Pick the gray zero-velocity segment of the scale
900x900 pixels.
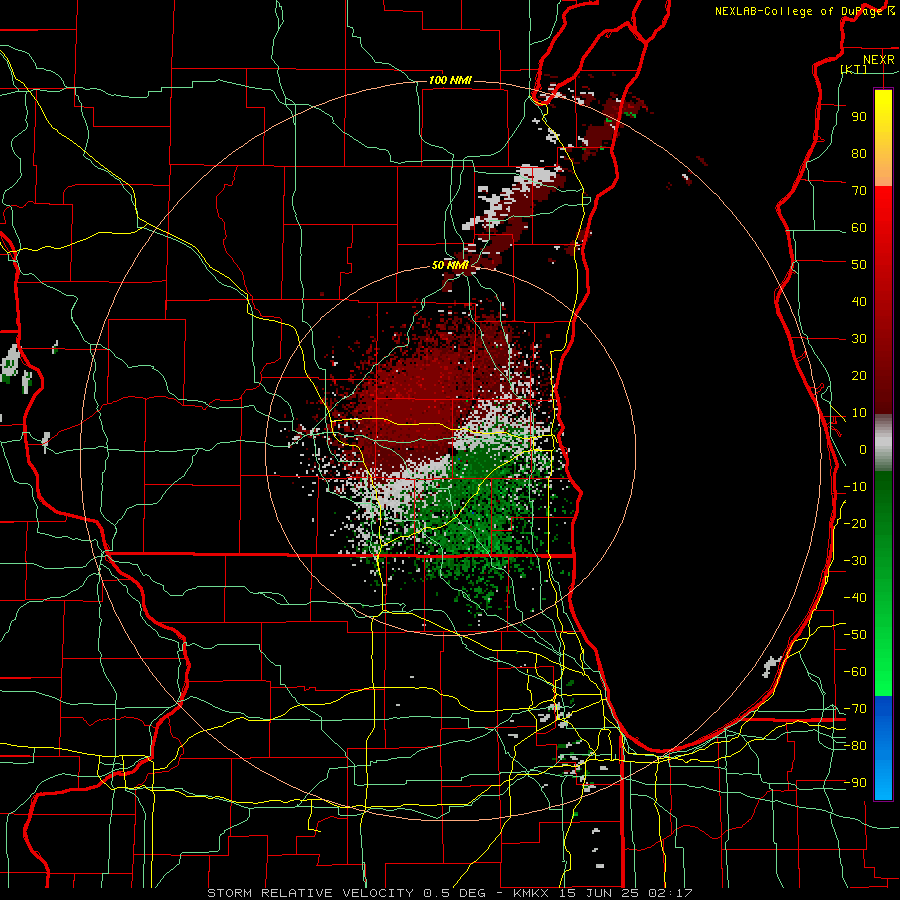pos(883,443)
